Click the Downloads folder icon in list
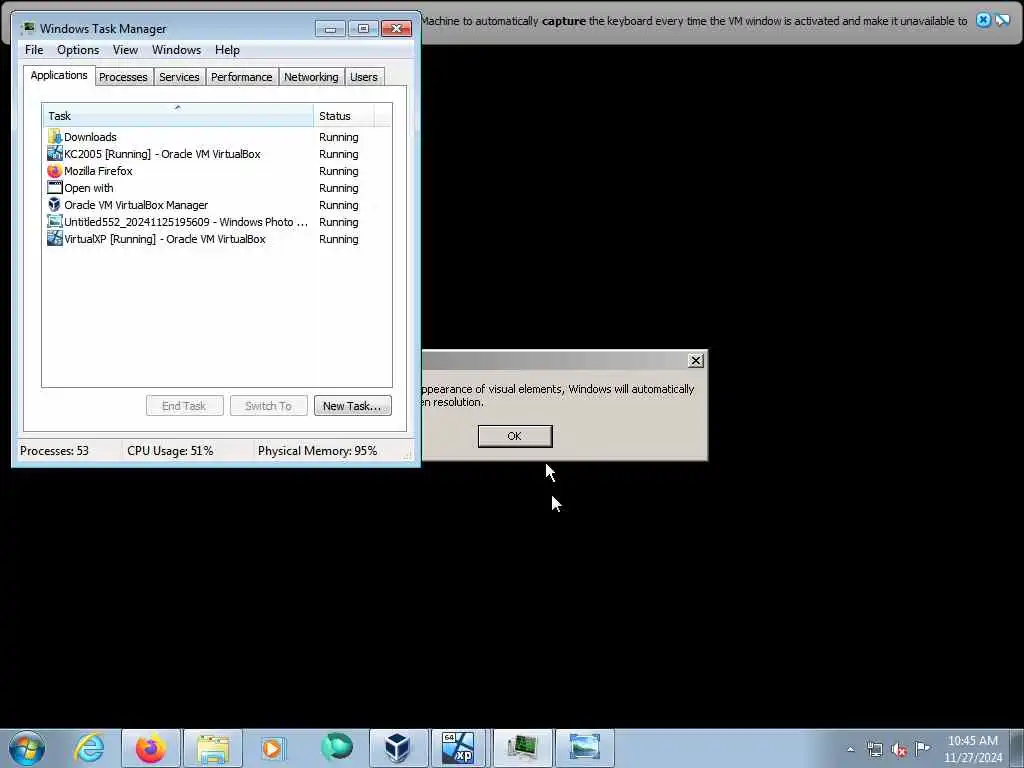Image resolution: width=1024 pixels, height=768 pixels. coord(55,136)
